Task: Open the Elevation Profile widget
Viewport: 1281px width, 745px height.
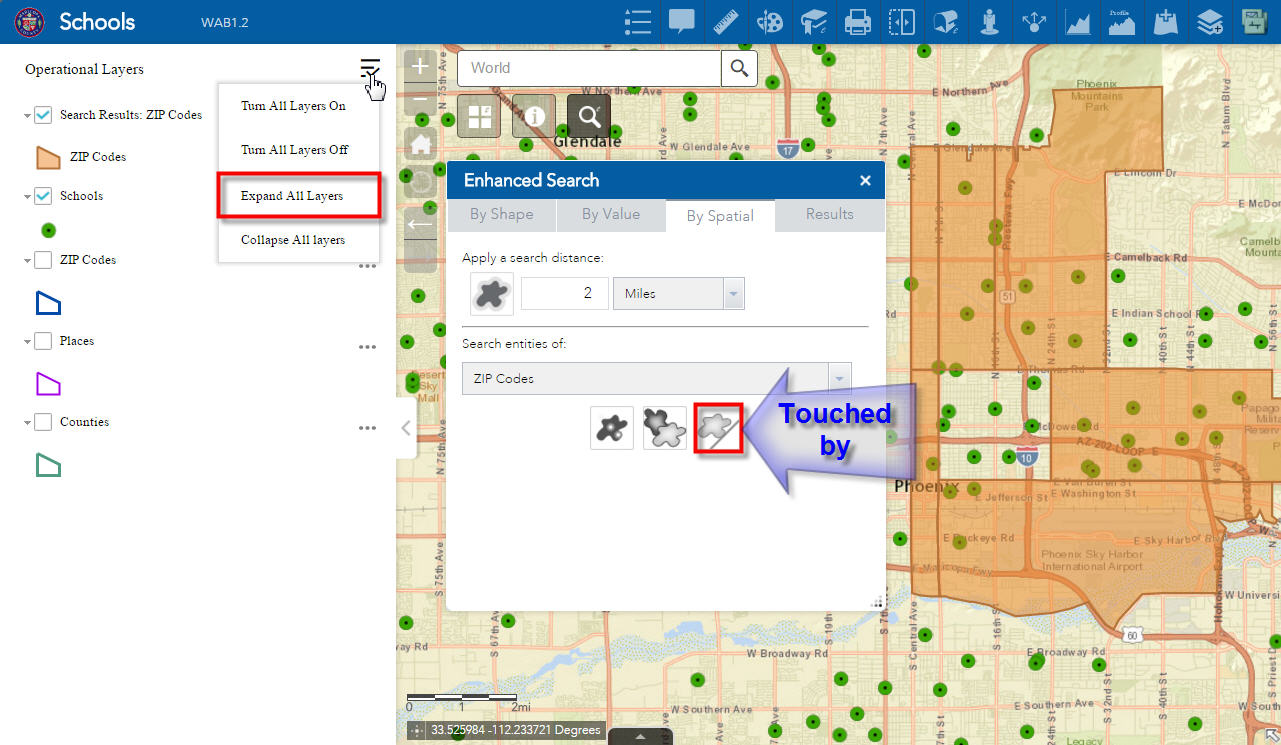Action: tap(1122, 22)
